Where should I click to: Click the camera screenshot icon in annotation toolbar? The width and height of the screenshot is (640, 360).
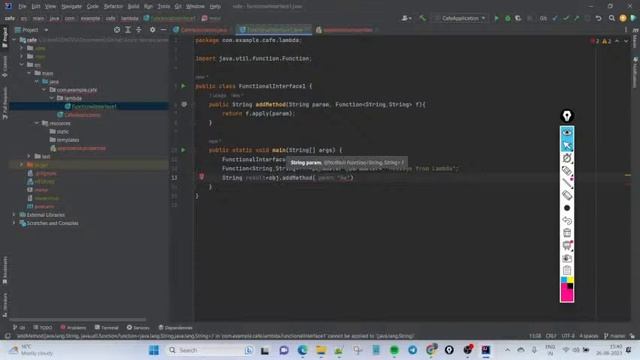click(567, 258)
